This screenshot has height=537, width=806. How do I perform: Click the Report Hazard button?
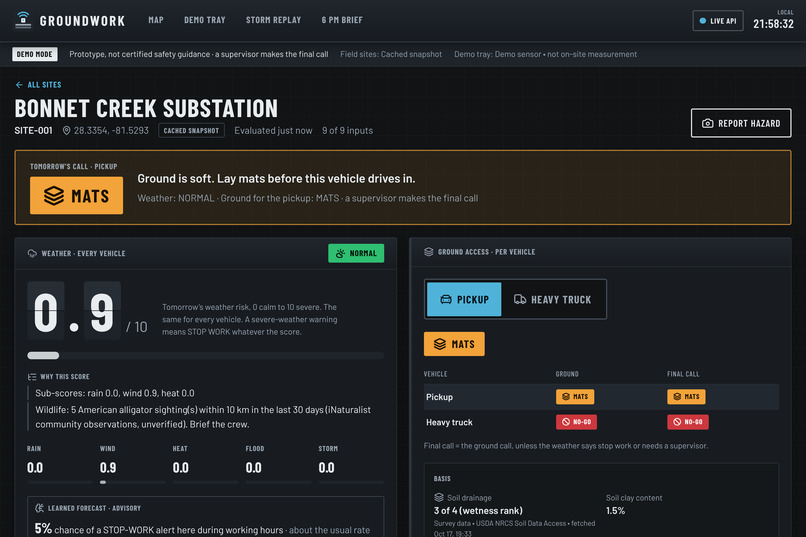point(741,123)
